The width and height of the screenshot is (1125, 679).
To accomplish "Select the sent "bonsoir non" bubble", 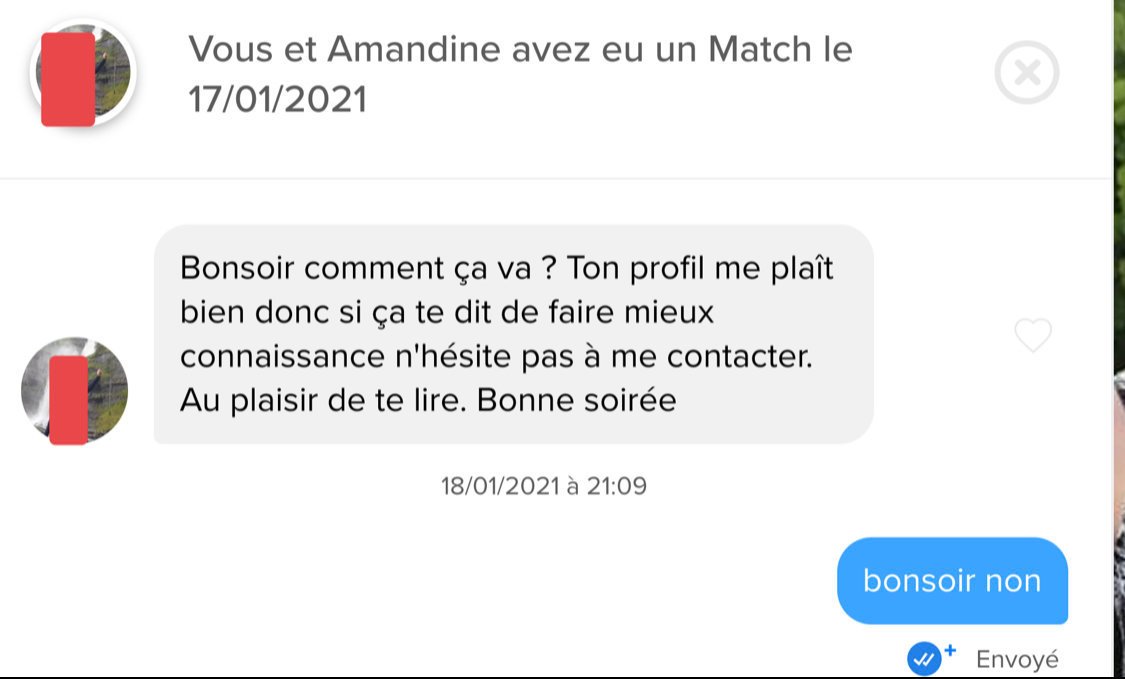I will [952, 581].
